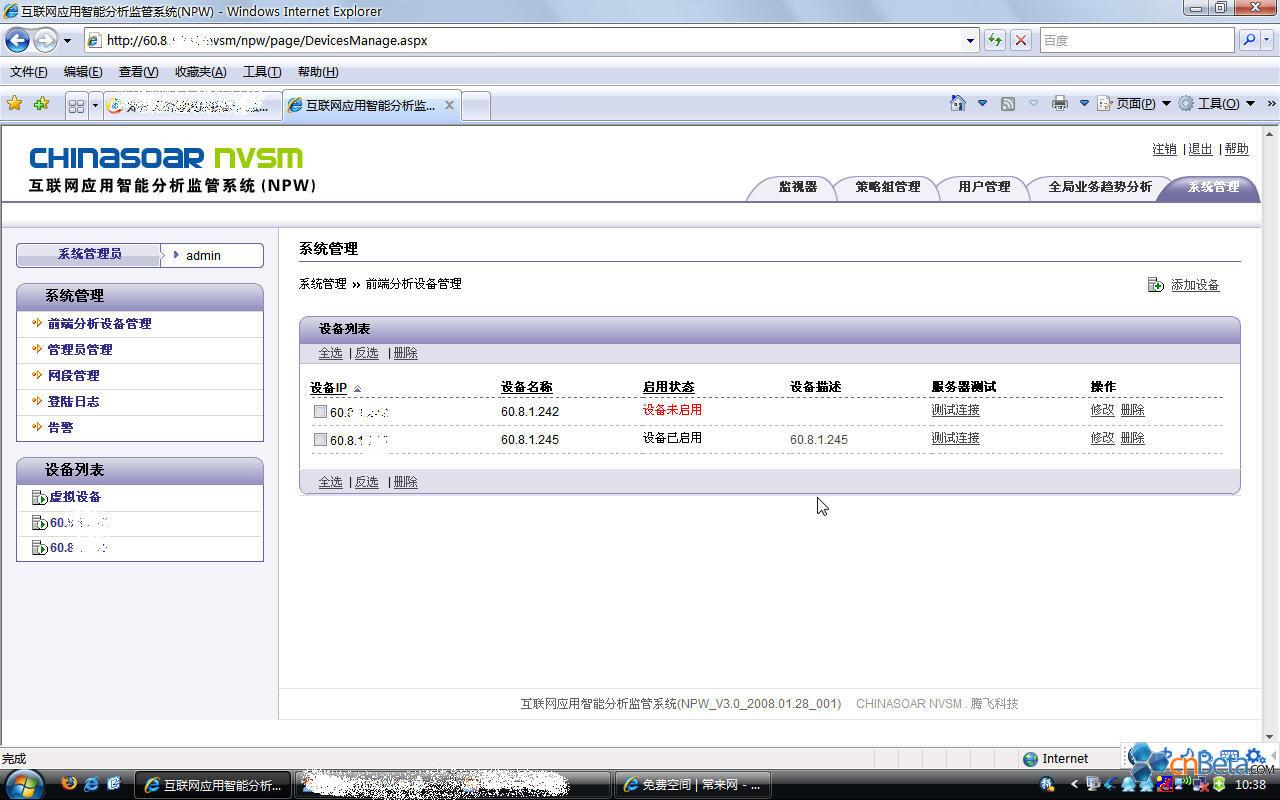Open the 收藏夹(A) menu
This screenshot has height=800, width=1280.
pos(200,72)
